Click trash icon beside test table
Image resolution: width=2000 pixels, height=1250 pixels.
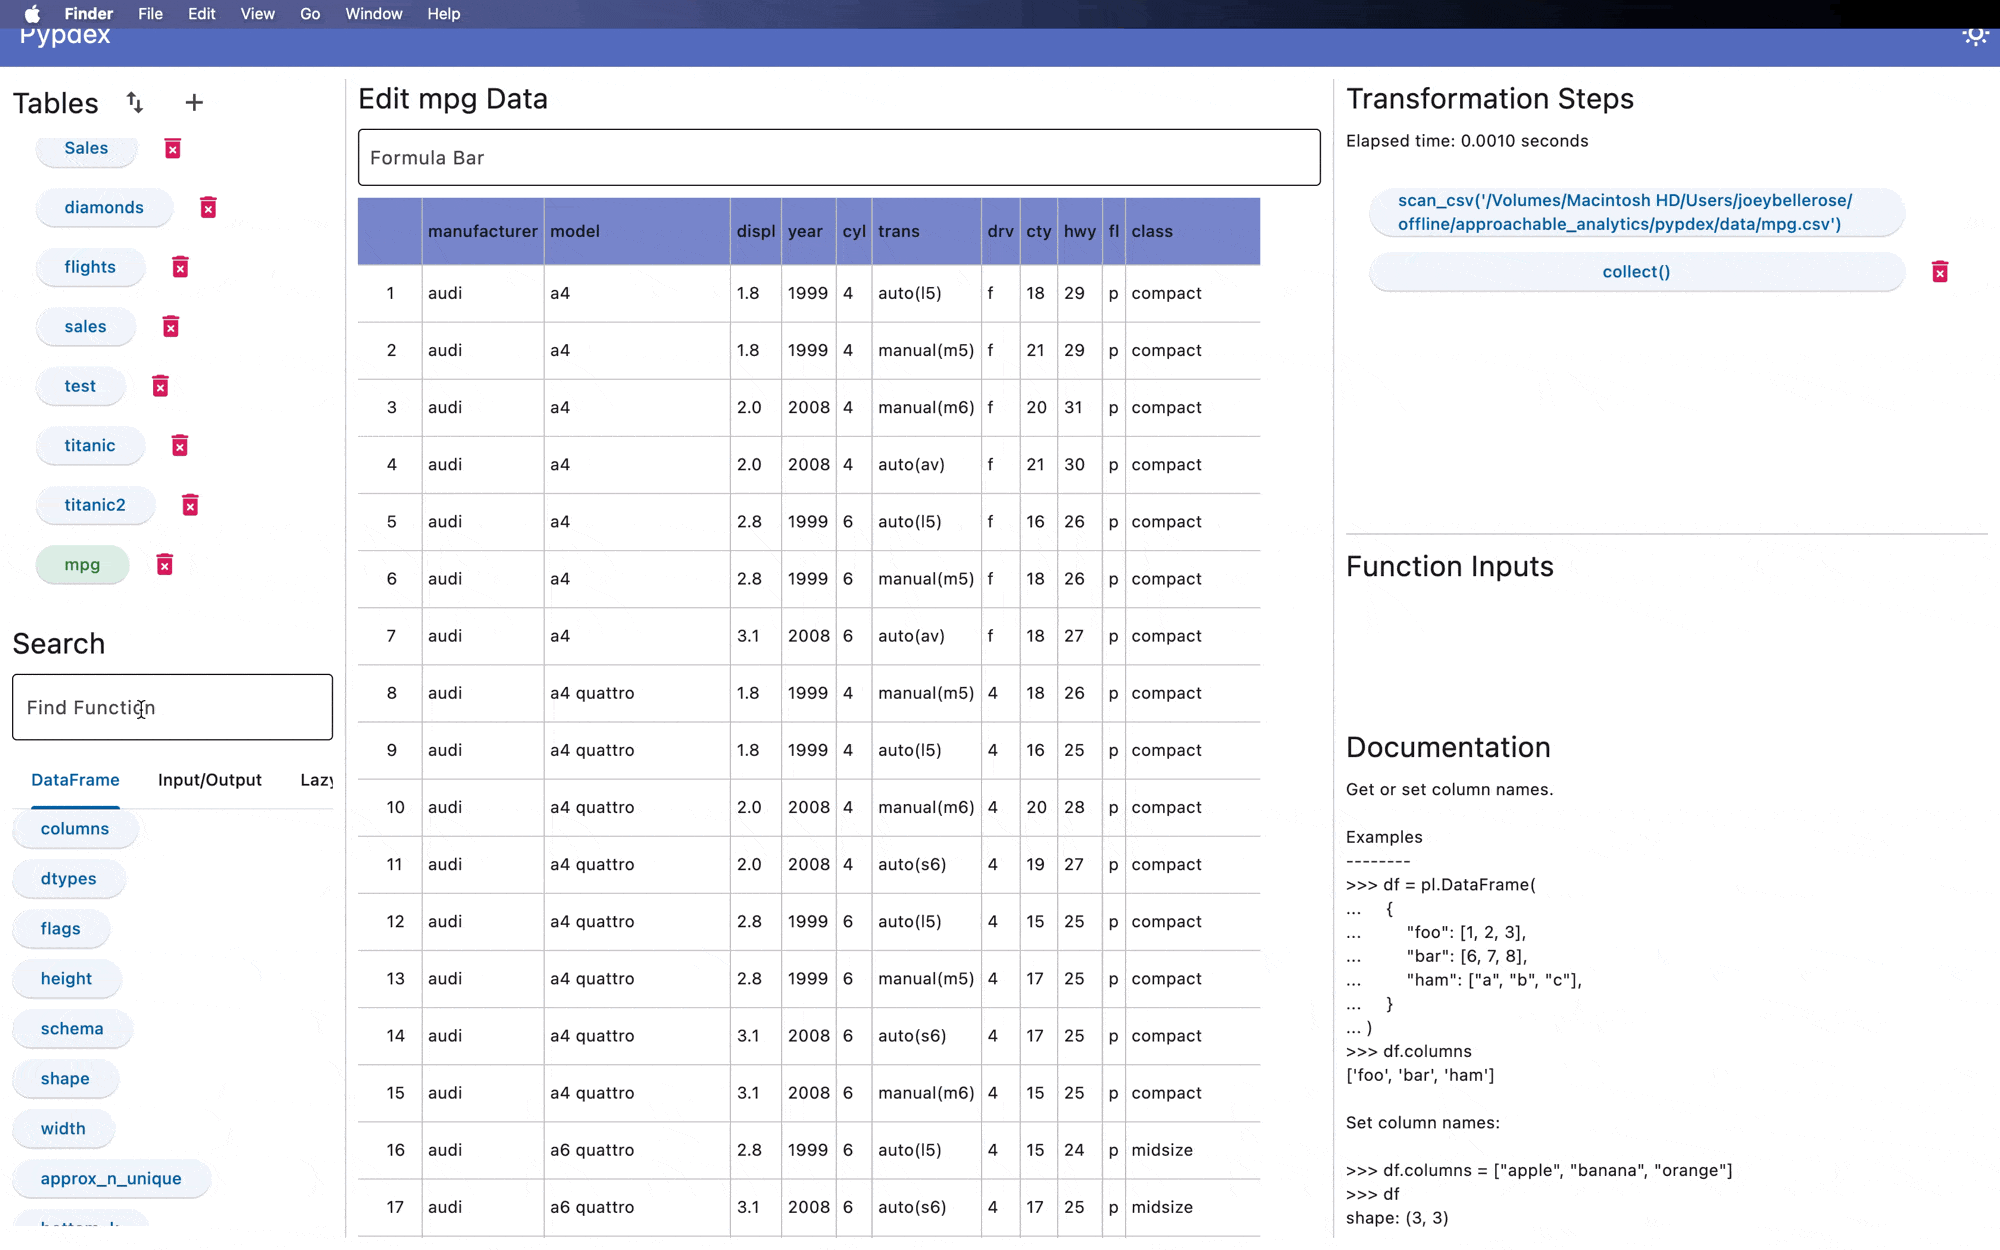(160, 386)
